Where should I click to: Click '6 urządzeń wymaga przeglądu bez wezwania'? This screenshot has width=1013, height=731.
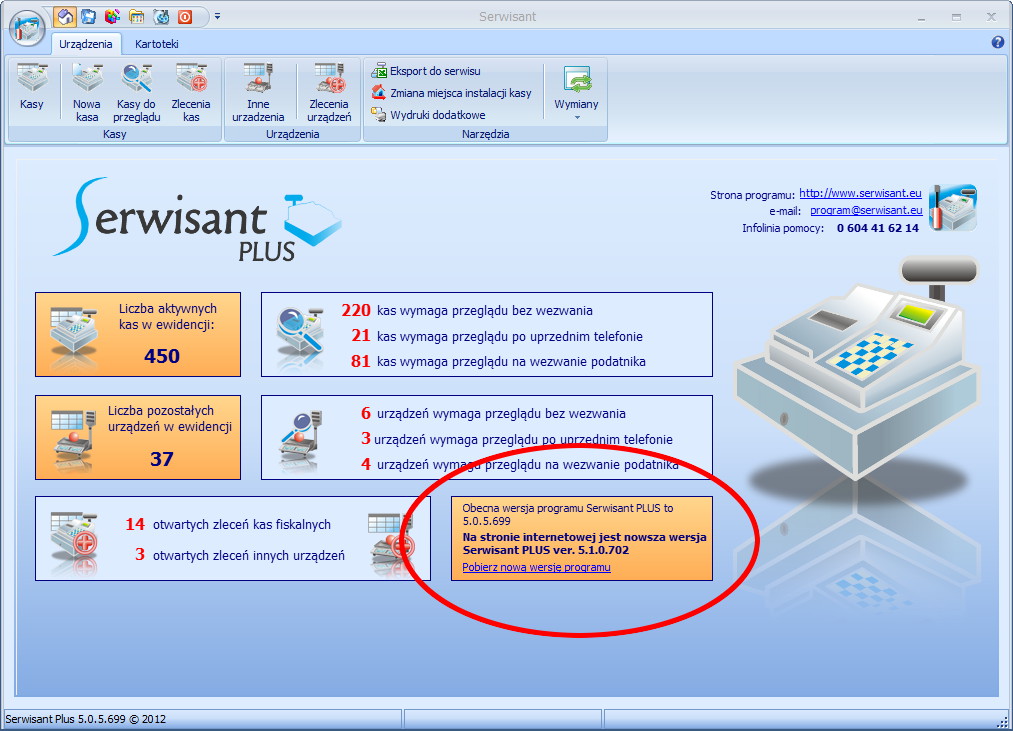[493, 414]
